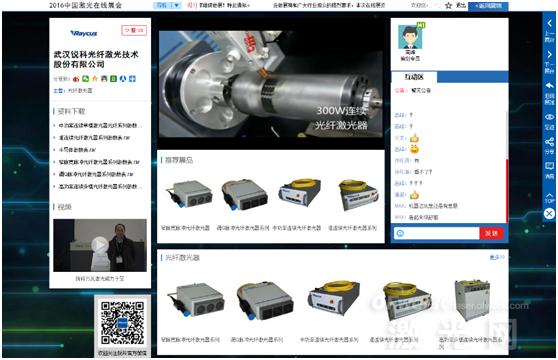Go to previous exhibitor with left chevron
The image size is (558, 360).
549,23
